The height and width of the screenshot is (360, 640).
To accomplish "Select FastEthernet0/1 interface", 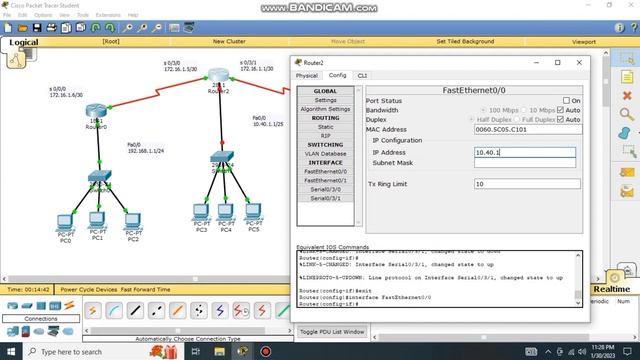I will tap(325, 180).
